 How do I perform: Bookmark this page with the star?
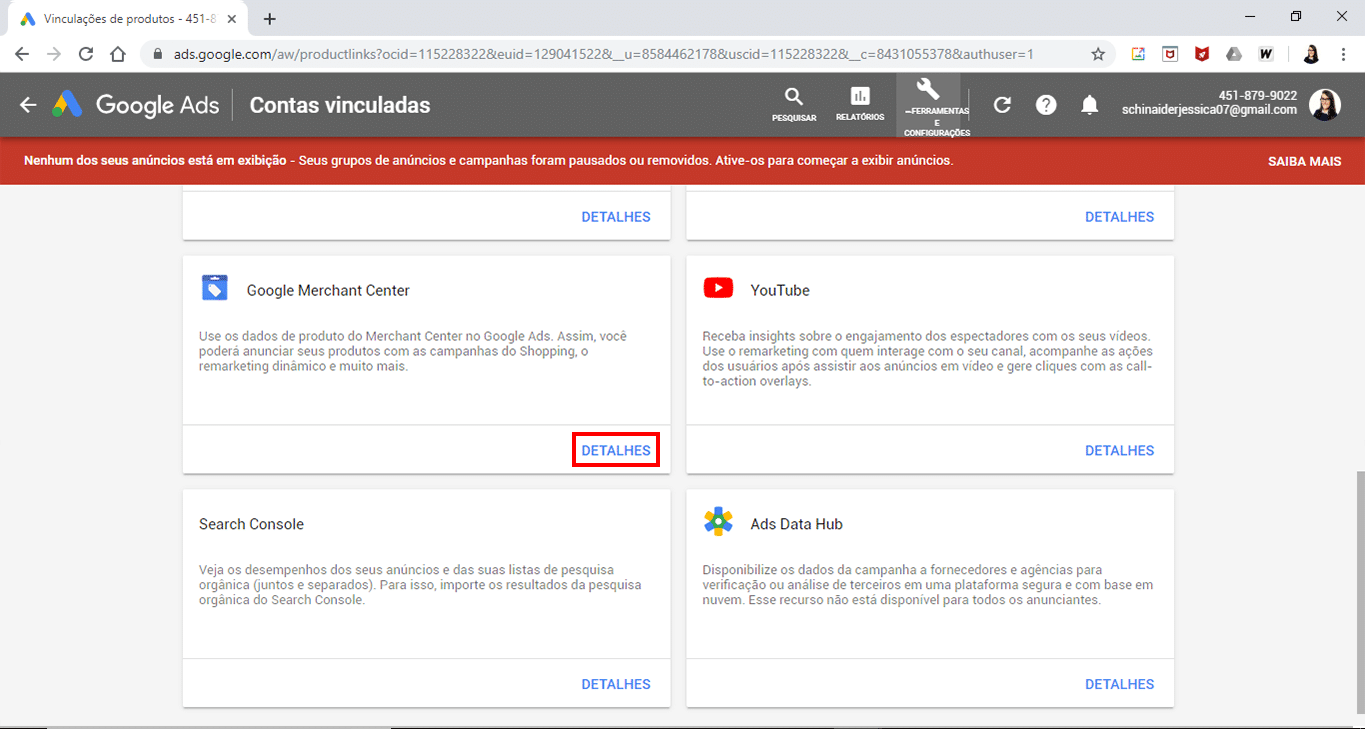click(1098, 54)
